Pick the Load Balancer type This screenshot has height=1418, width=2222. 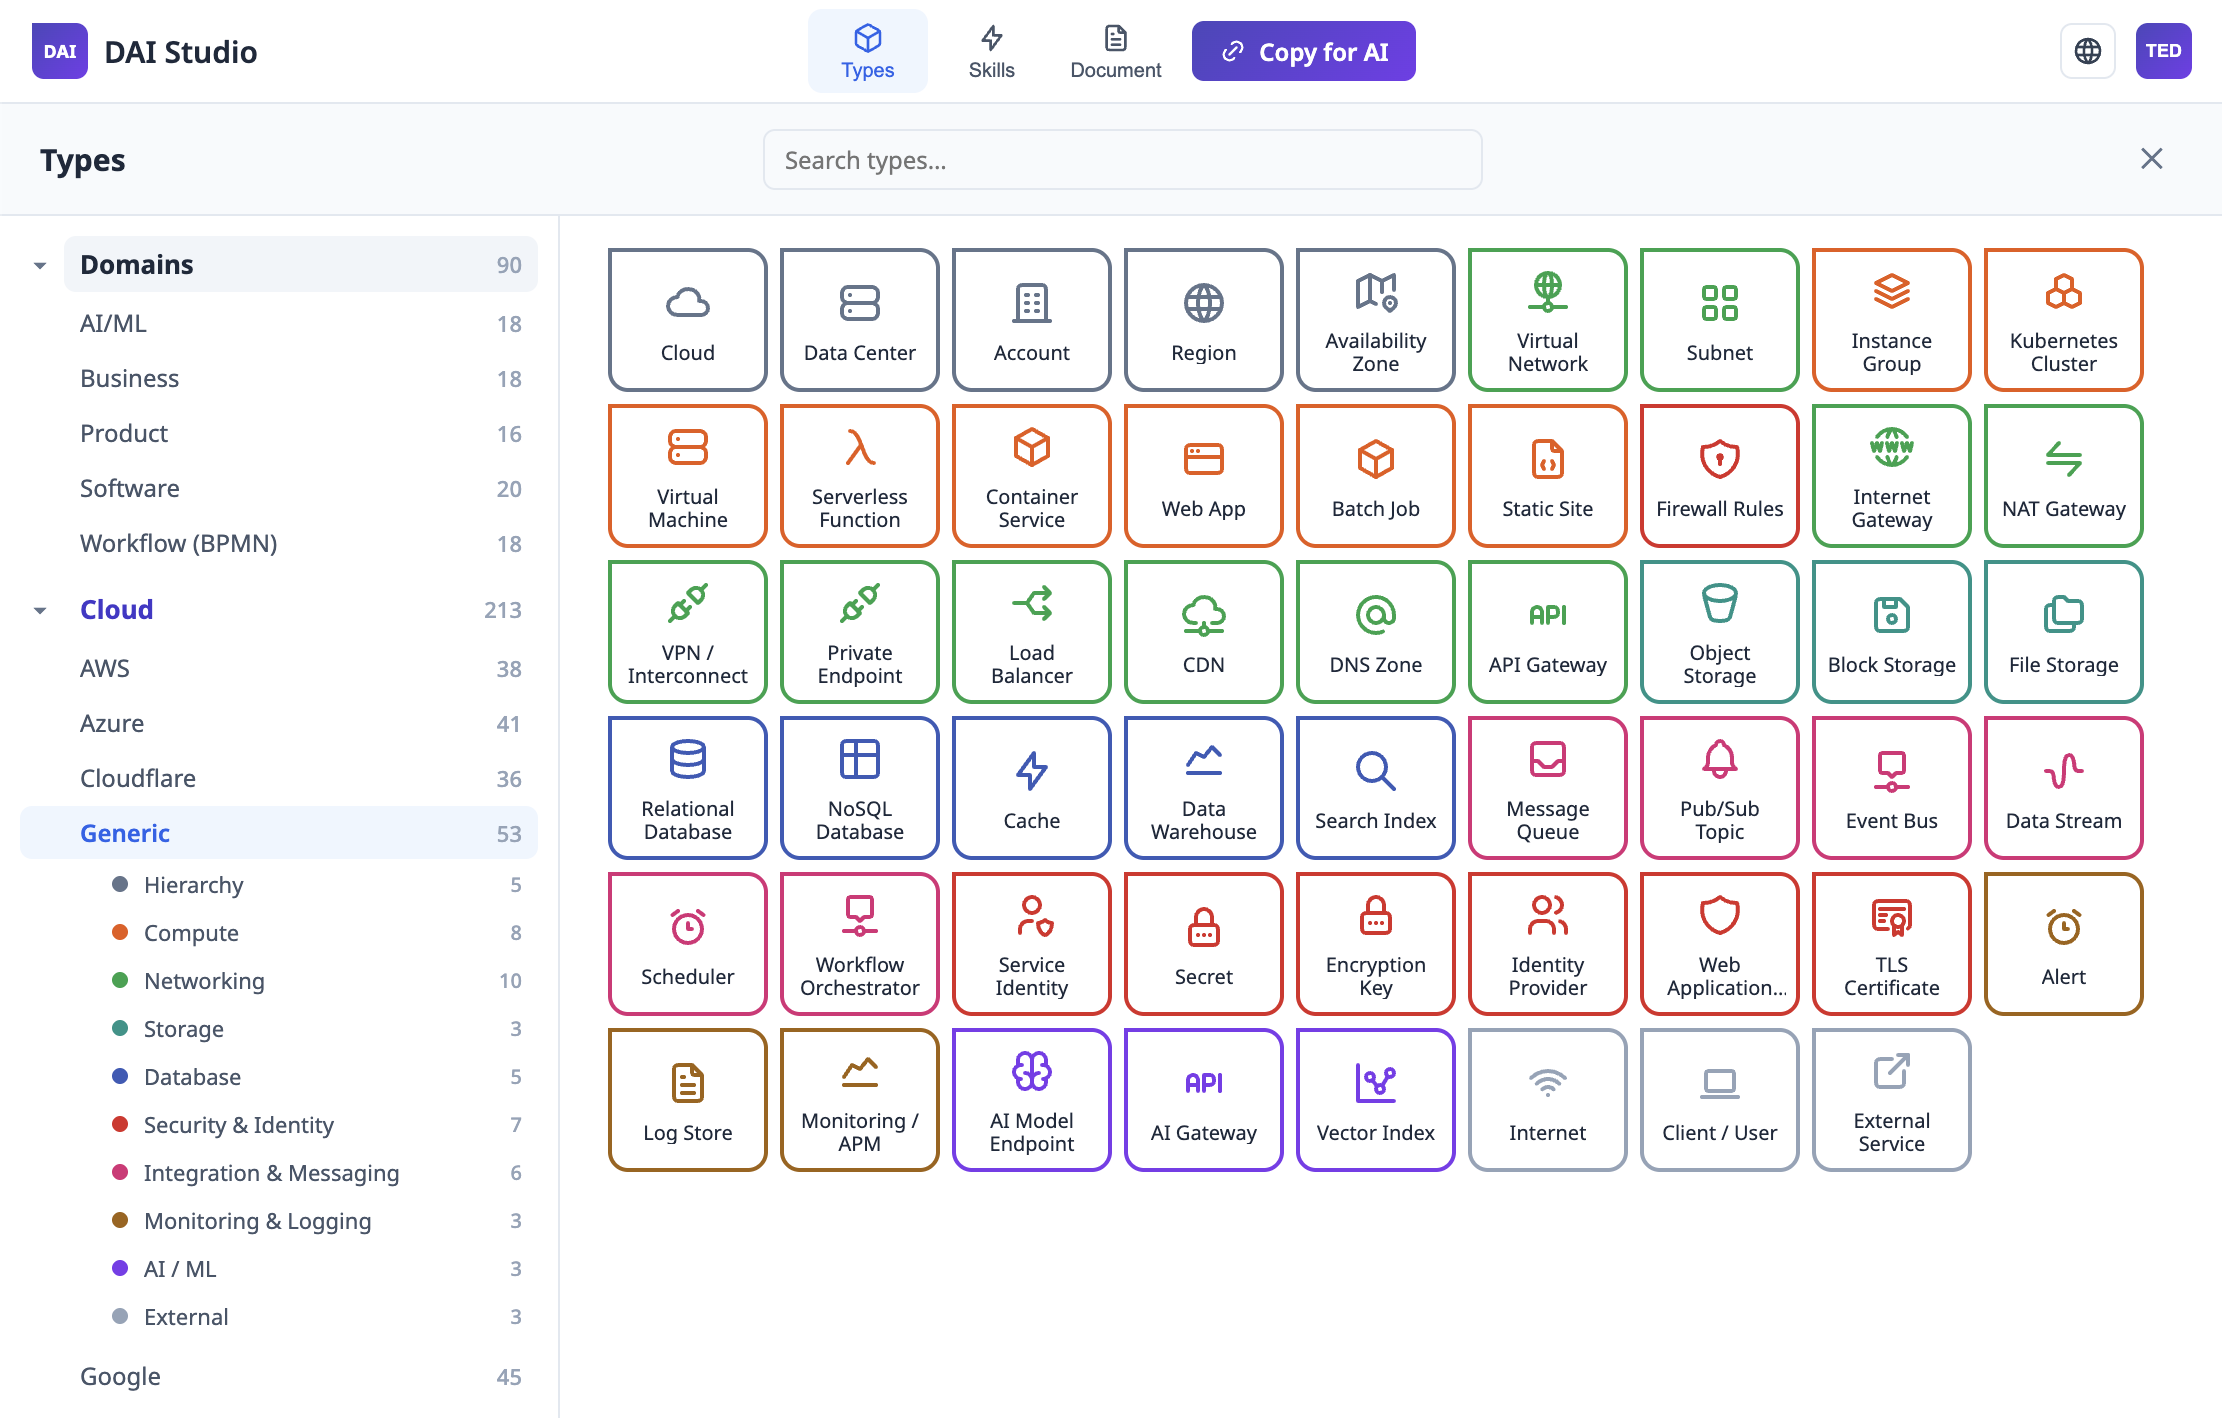click(1031, 632)
